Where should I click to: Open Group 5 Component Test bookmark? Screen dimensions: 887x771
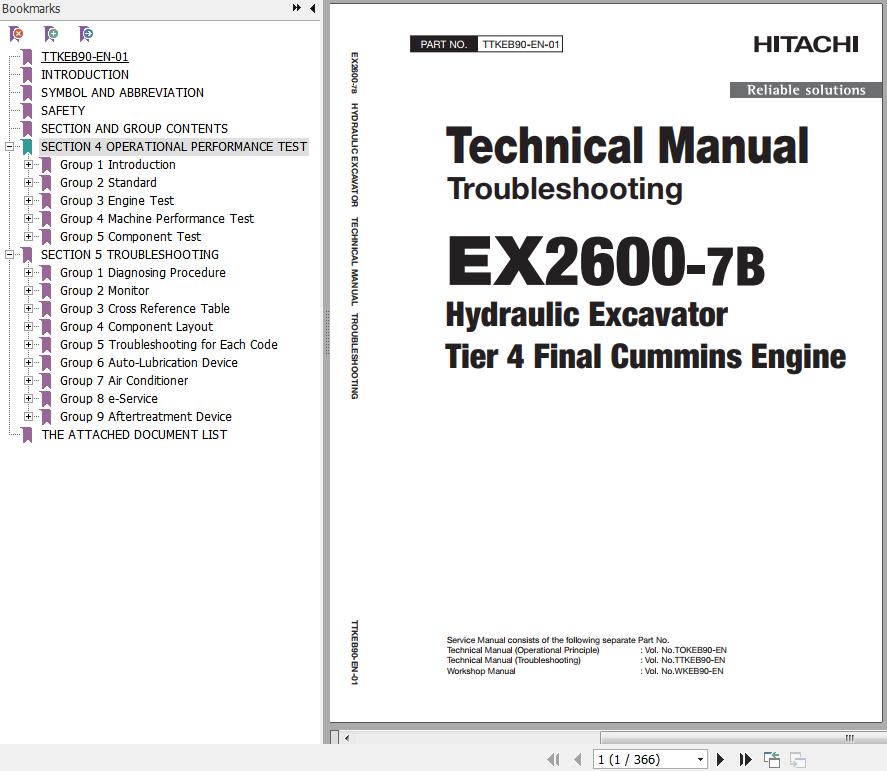[x=131, y=236]
